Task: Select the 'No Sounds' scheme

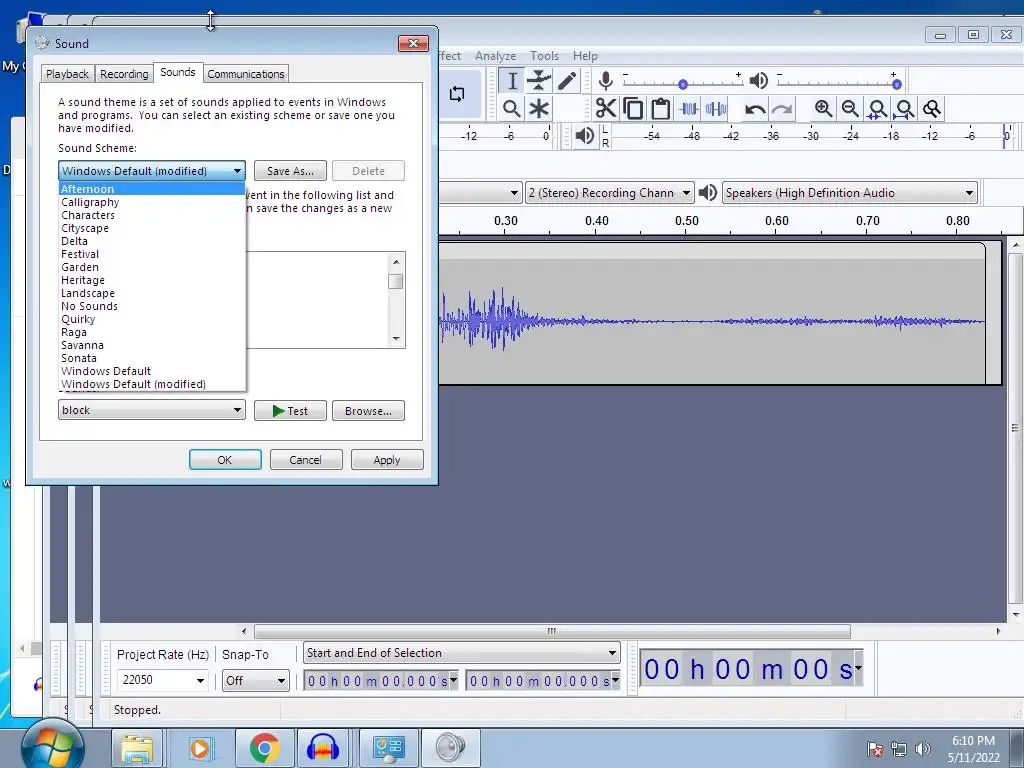Action: [x=152, y=306]
